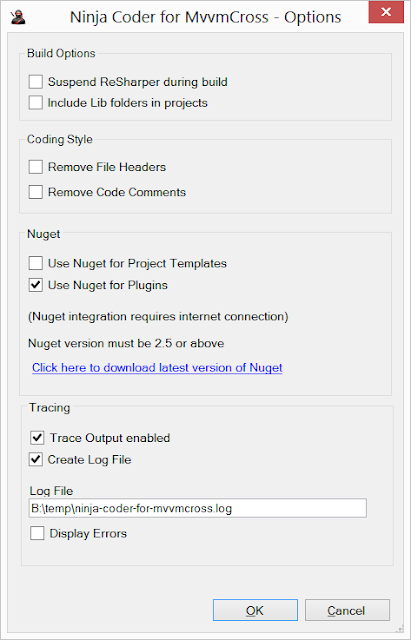The width and height of the screenshot is (411, 640).
Task: Click the Log File label above the field
Action: click(x=51, y=491)
